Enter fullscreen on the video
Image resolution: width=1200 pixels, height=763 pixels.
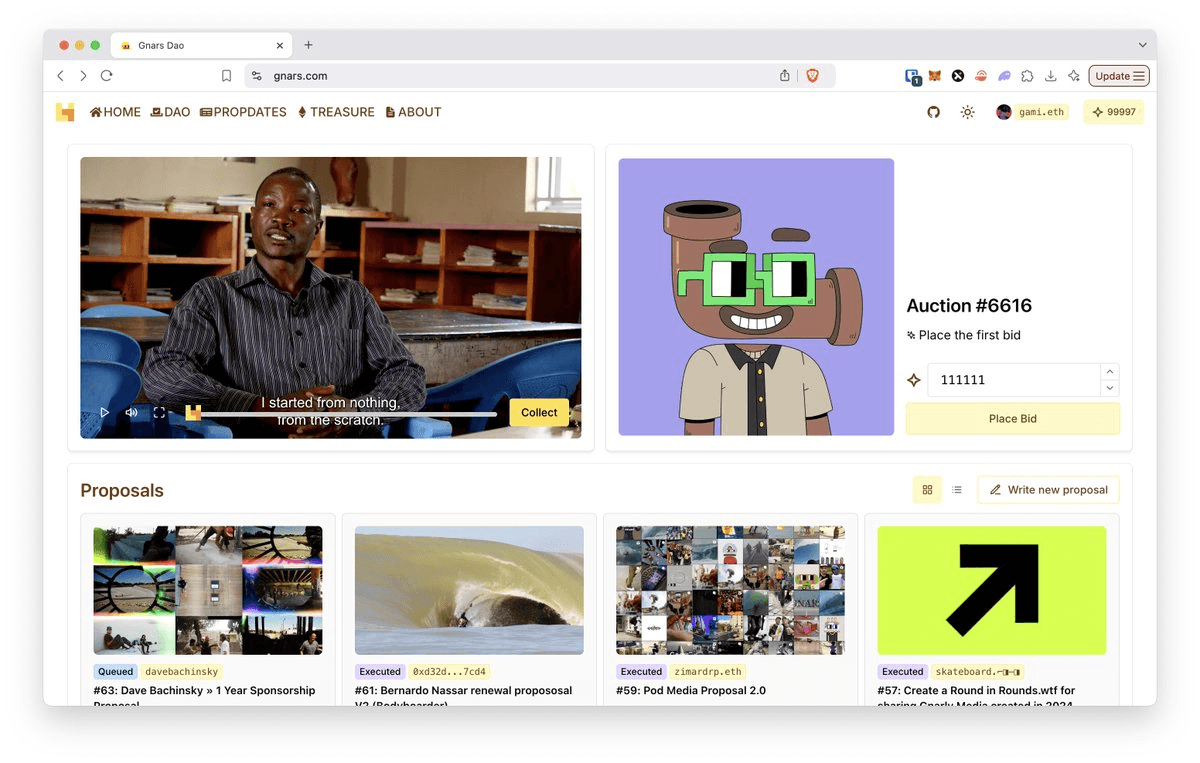point(159,412)
